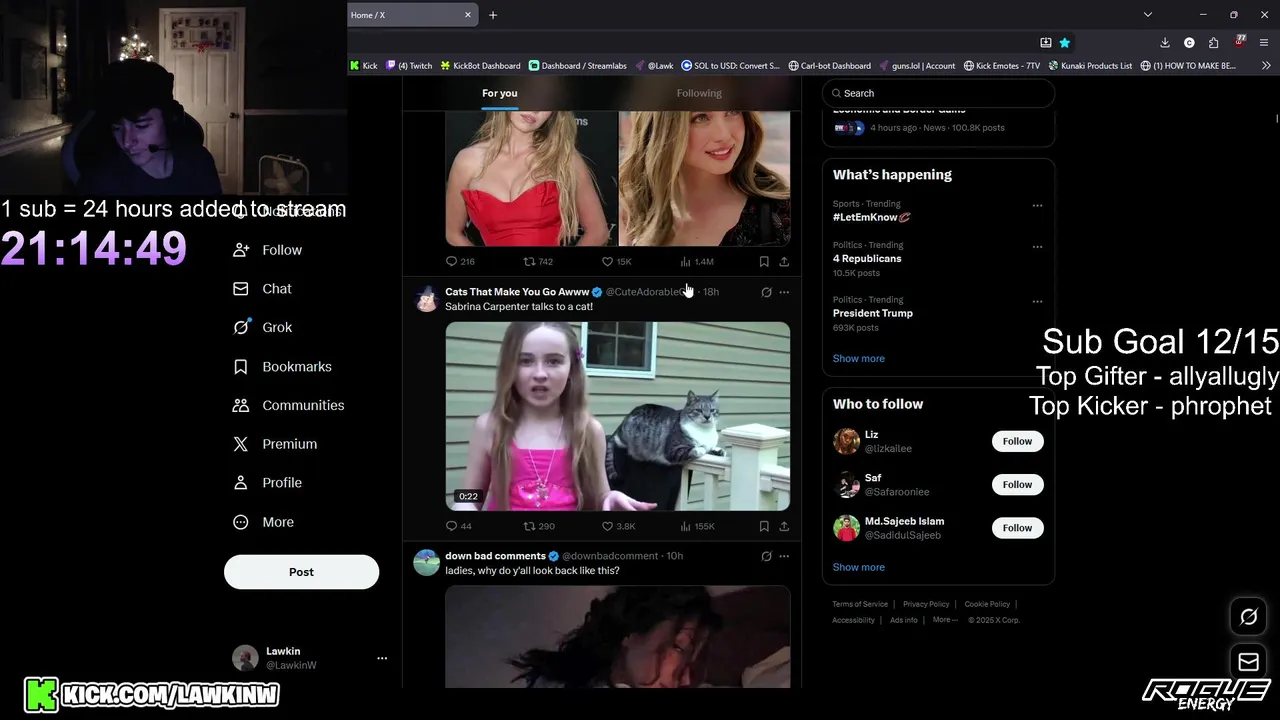Reply to the Sabrina Carpenter cat post
This screenshot has height=720, width=1280.
pyautogui.click(x=459, y=526)
